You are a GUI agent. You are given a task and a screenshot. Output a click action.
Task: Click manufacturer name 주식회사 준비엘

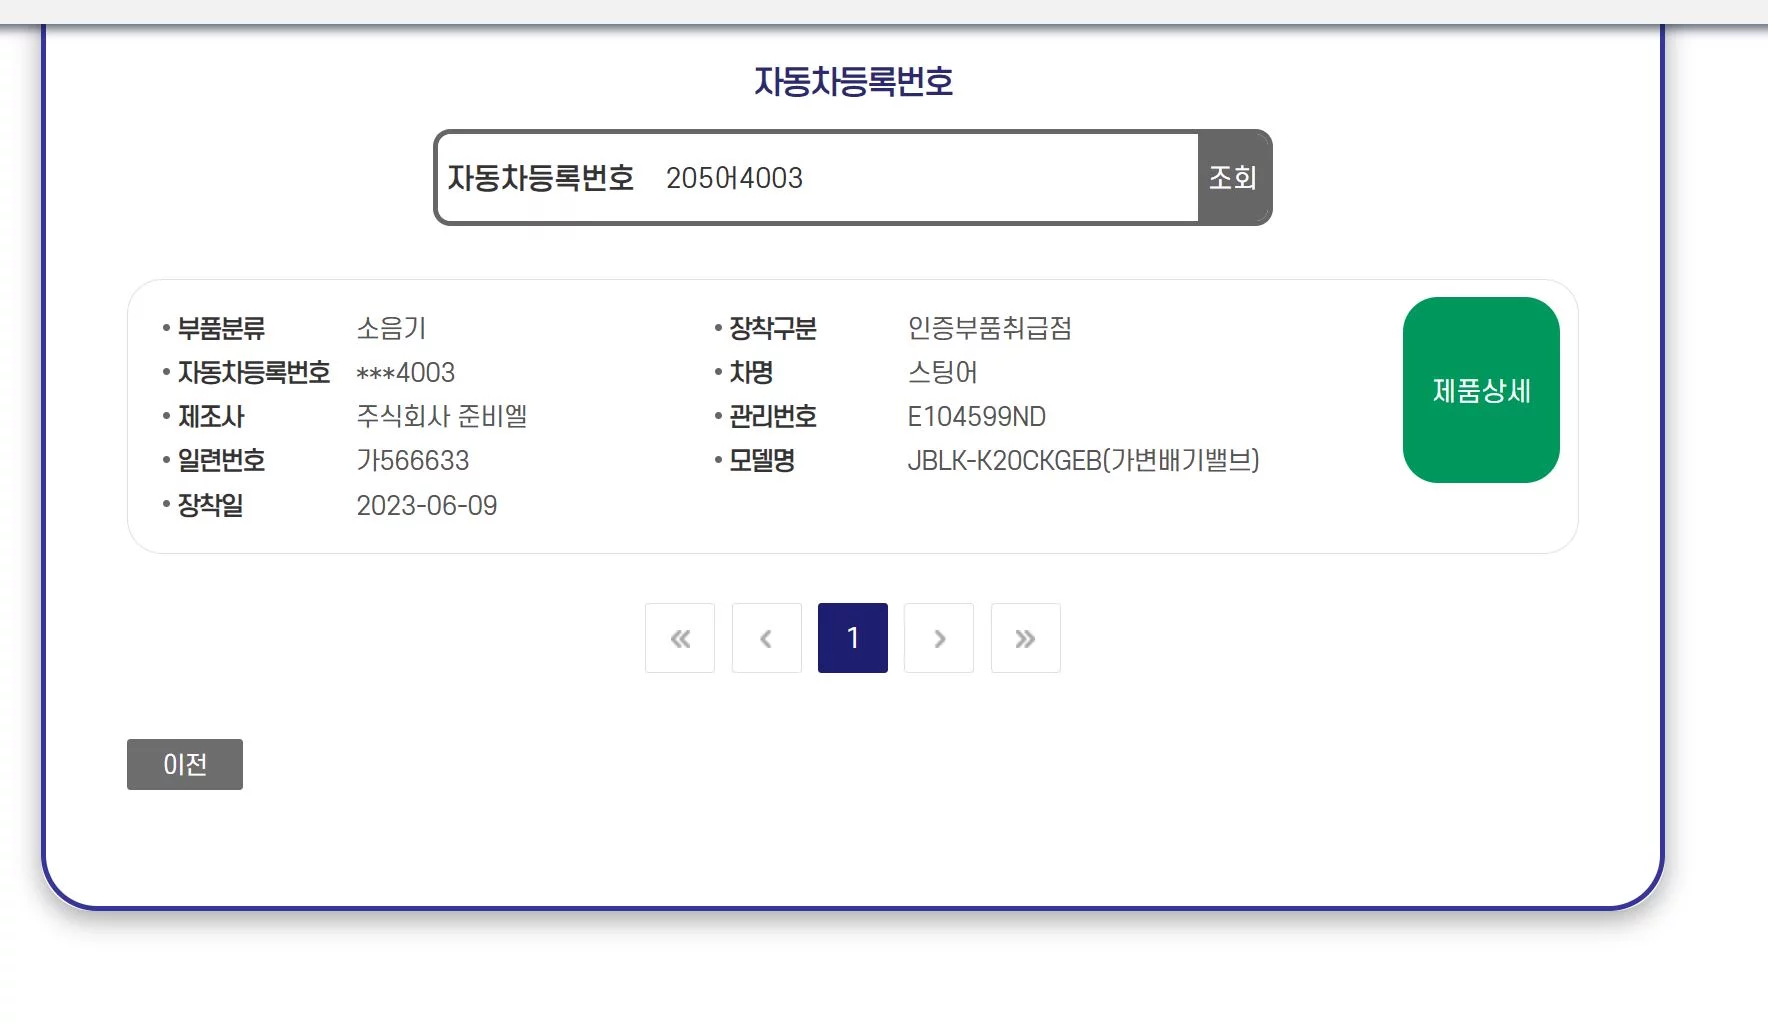pos(442,417)
